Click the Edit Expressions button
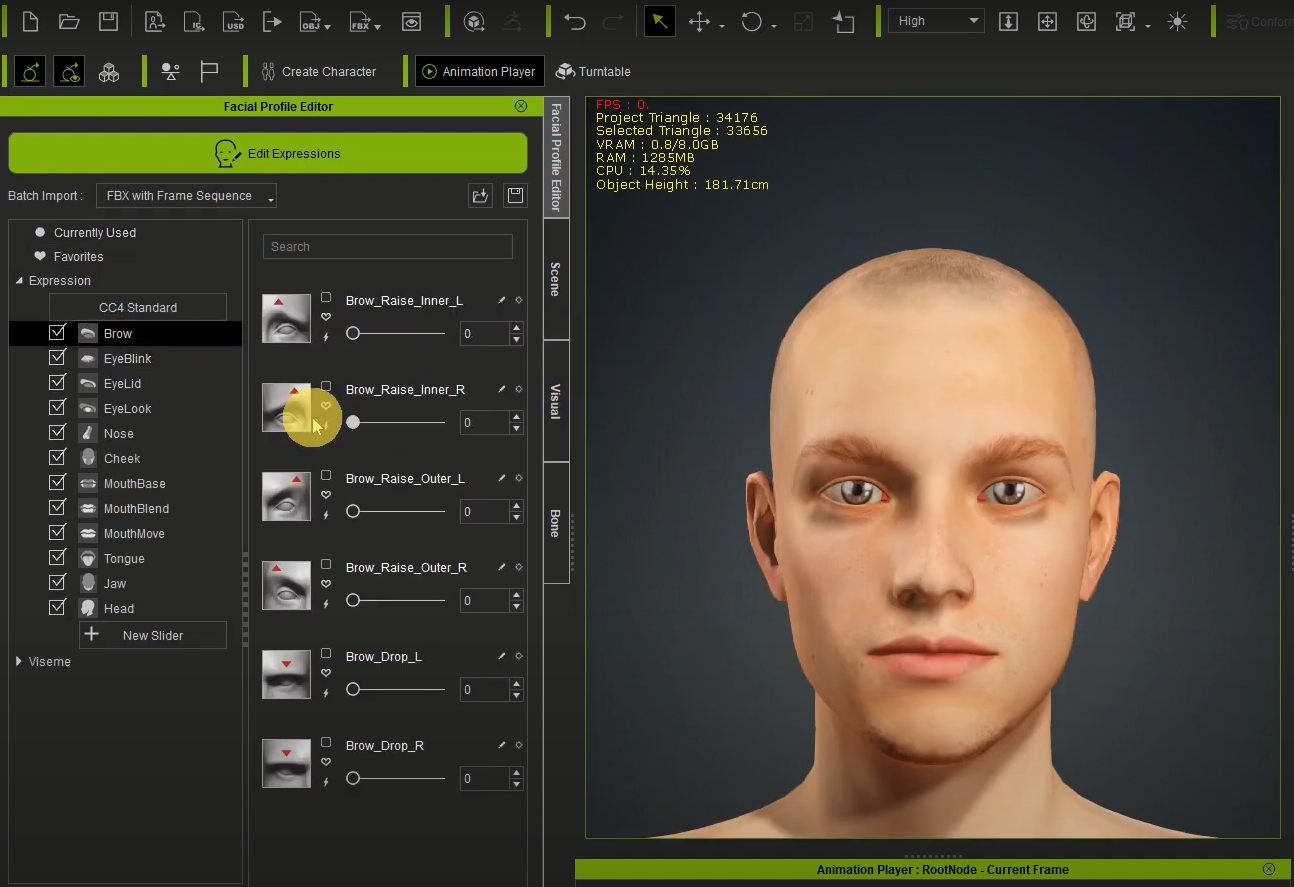The height and width of the screenshot is (887, 1294). [x=268, y=153]
